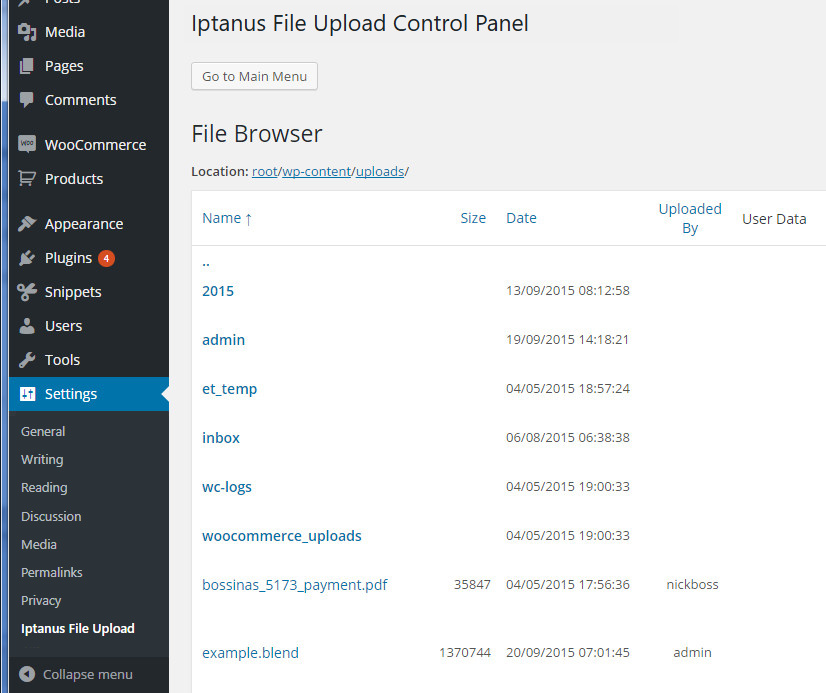Image resolution: width=826 pixels, height=693 pixels.
Task: Open the wp-content breadcrumb link
Action: 316,171
